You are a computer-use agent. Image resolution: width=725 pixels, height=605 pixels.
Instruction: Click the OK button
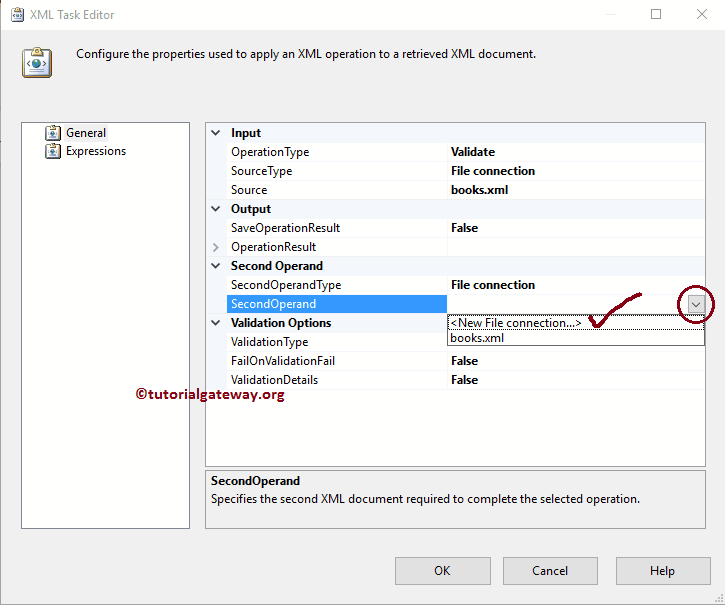coord(442,571)
